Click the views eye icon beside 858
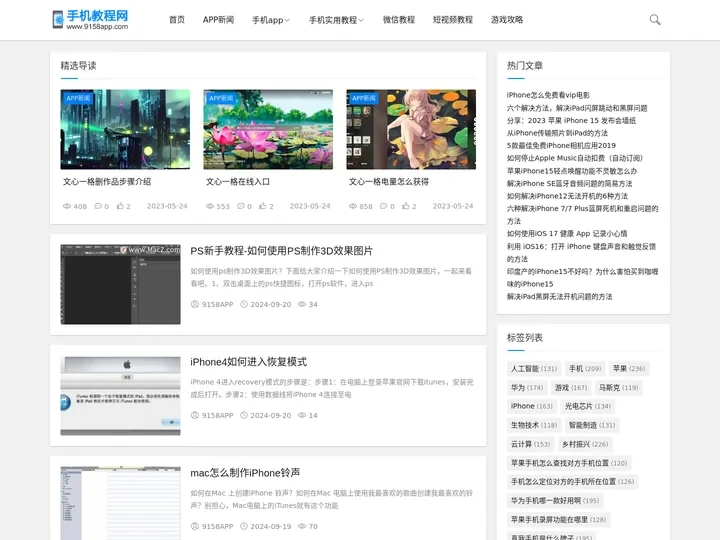720x540 pixels. [353, 206]
